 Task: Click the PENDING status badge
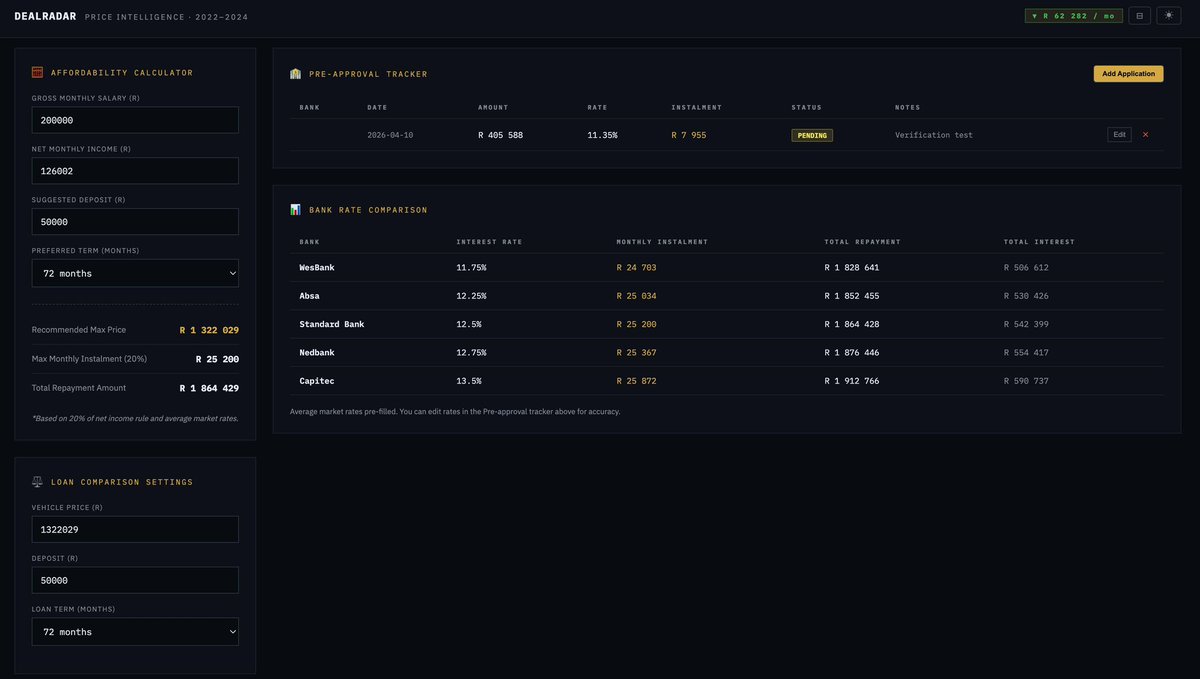click(812, 135)
